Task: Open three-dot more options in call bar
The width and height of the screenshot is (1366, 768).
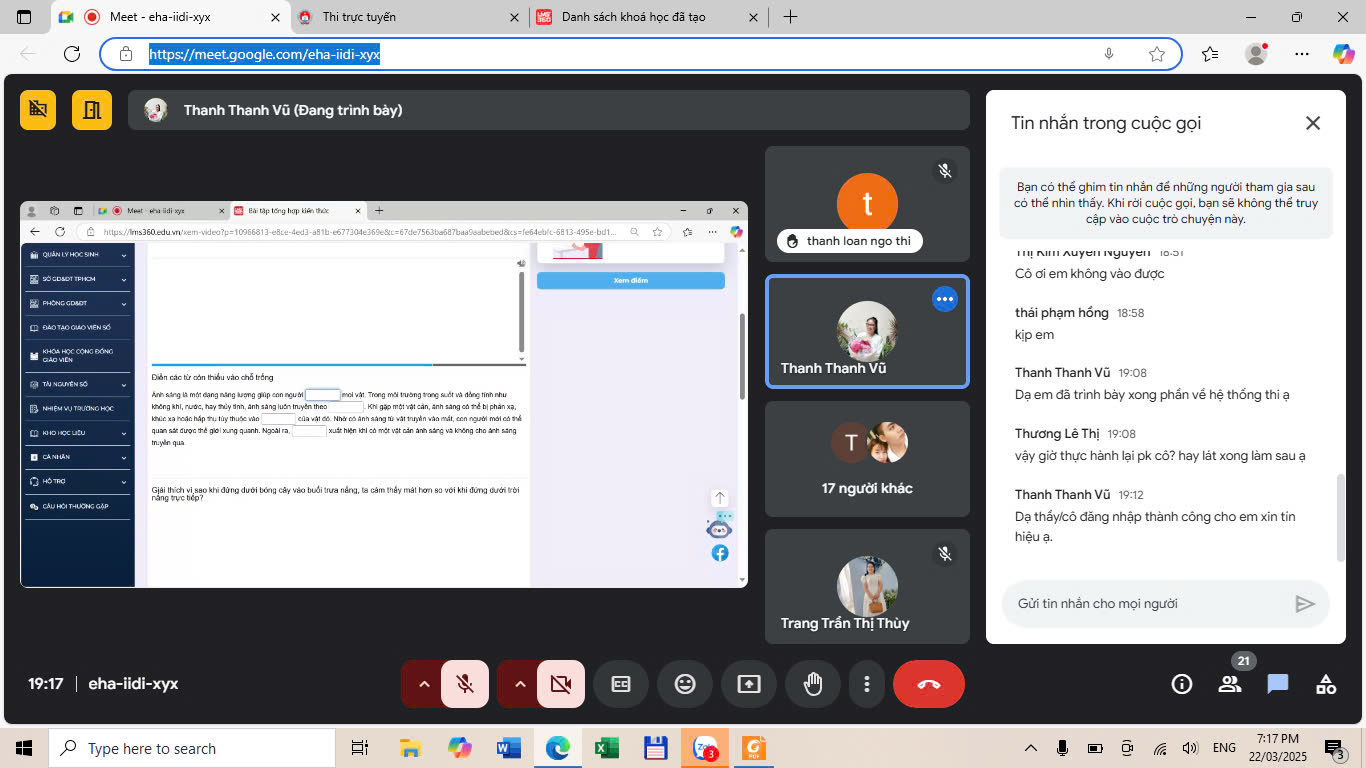Action: coord(866,684)
